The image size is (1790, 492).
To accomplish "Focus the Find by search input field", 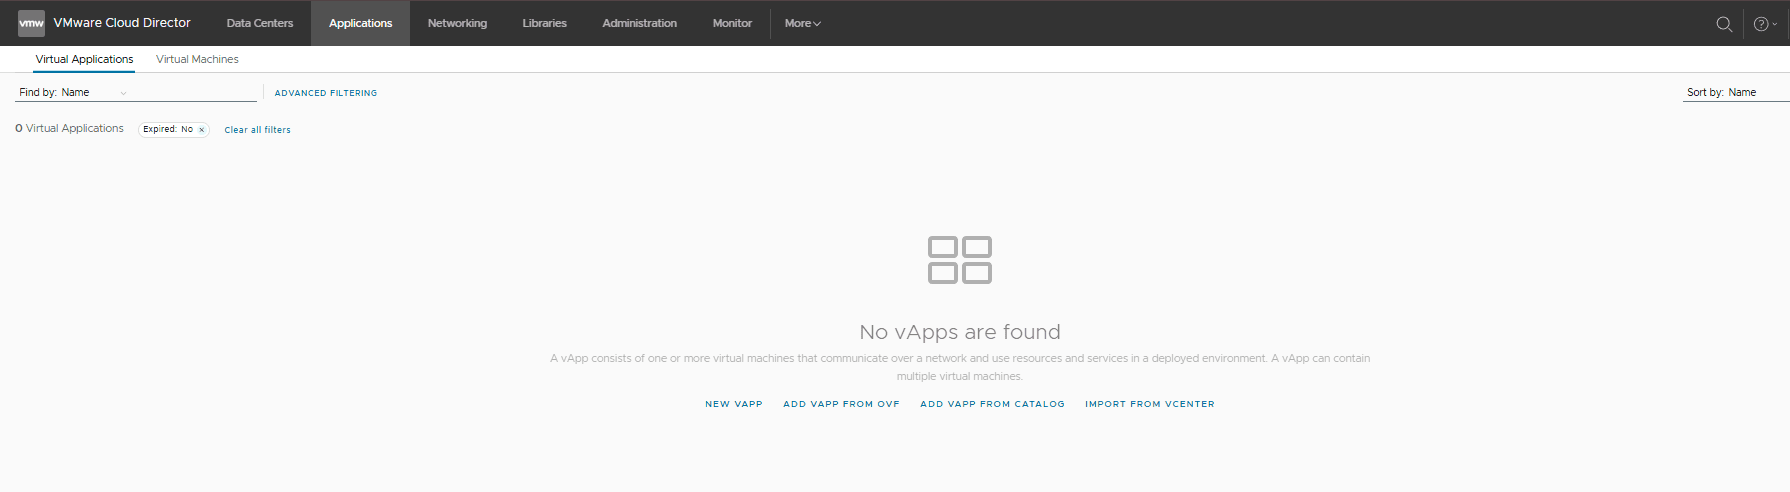I will tap(195, 92).
